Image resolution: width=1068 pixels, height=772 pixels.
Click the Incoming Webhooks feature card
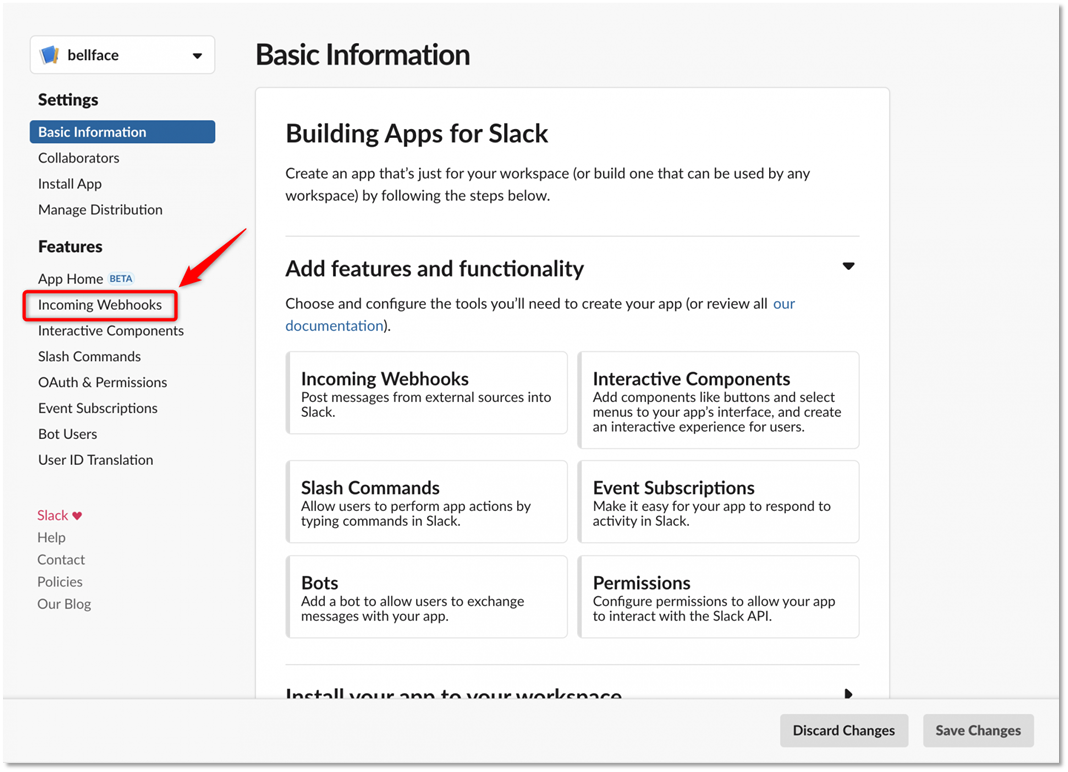(x=426, y=393)
